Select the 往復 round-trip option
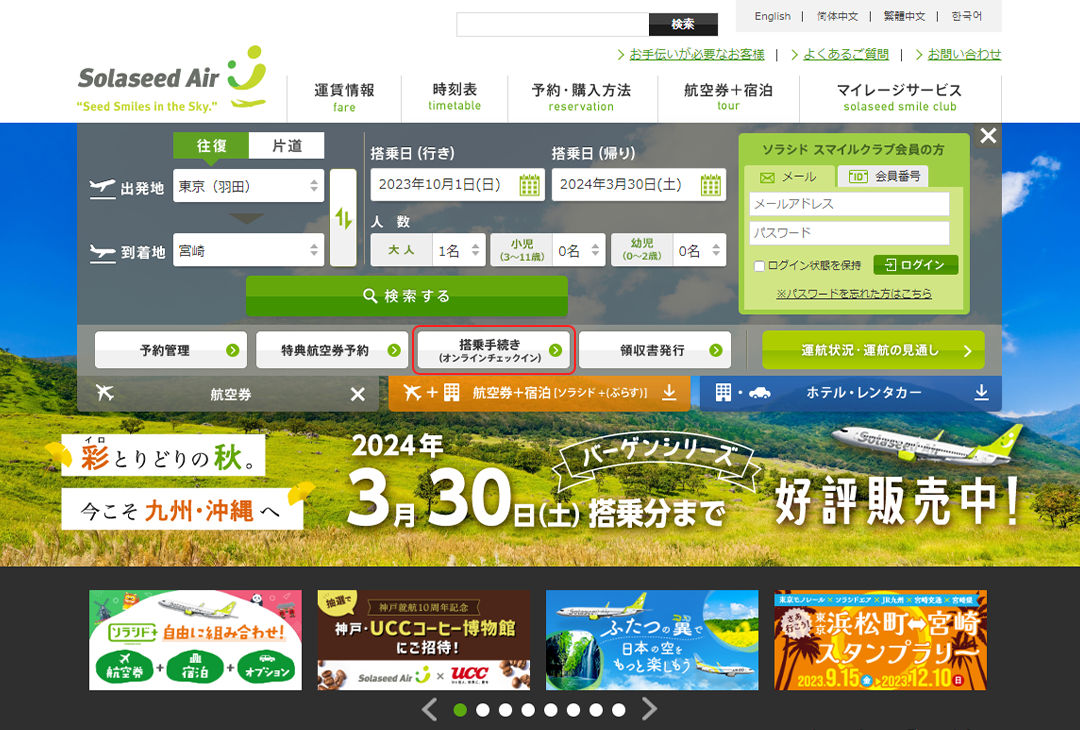 211,146
